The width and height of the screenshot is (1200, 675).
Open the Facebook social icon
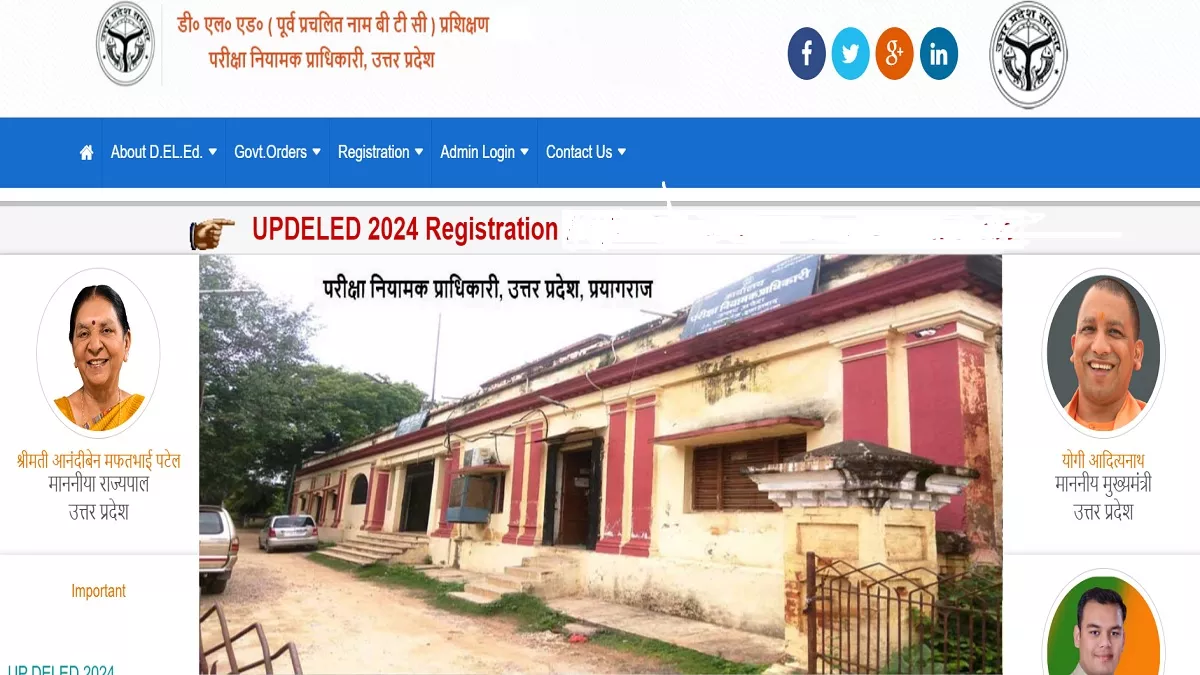coord(807,53)
